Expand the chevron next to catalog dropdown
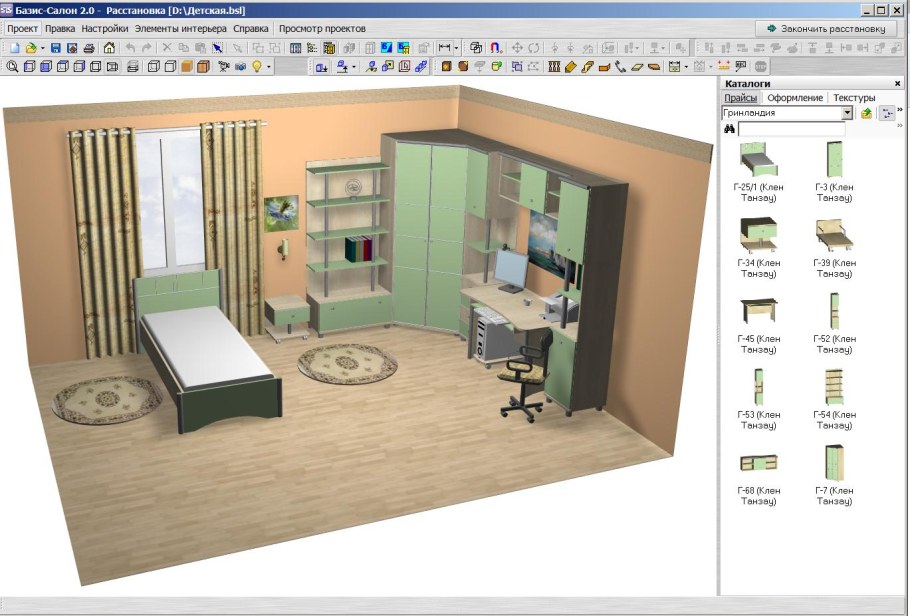910x616 pixels. tap(899, 110)
